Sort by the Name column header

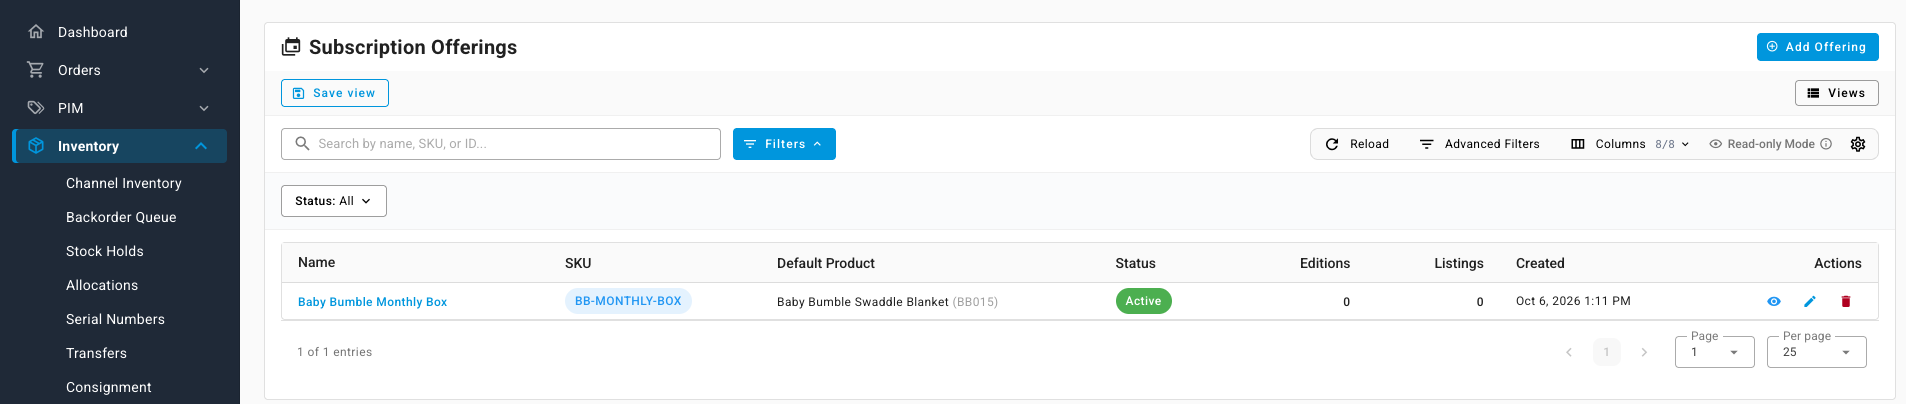tap(316, 262)
